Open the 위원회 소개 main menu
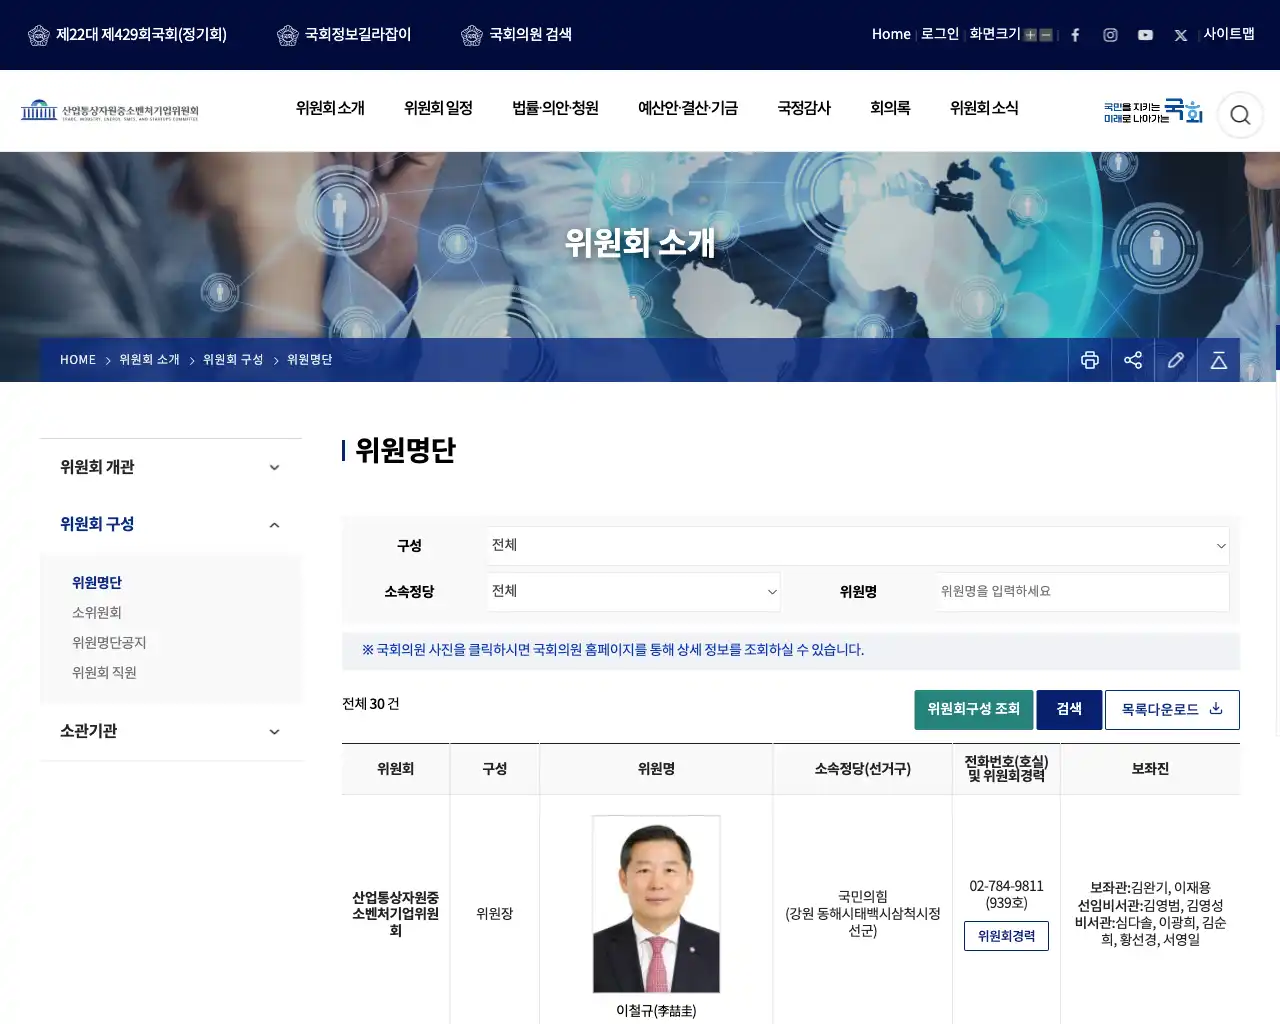This screenshot has width=1280, height=1024. pyautogui.click(x=330, y=108)
